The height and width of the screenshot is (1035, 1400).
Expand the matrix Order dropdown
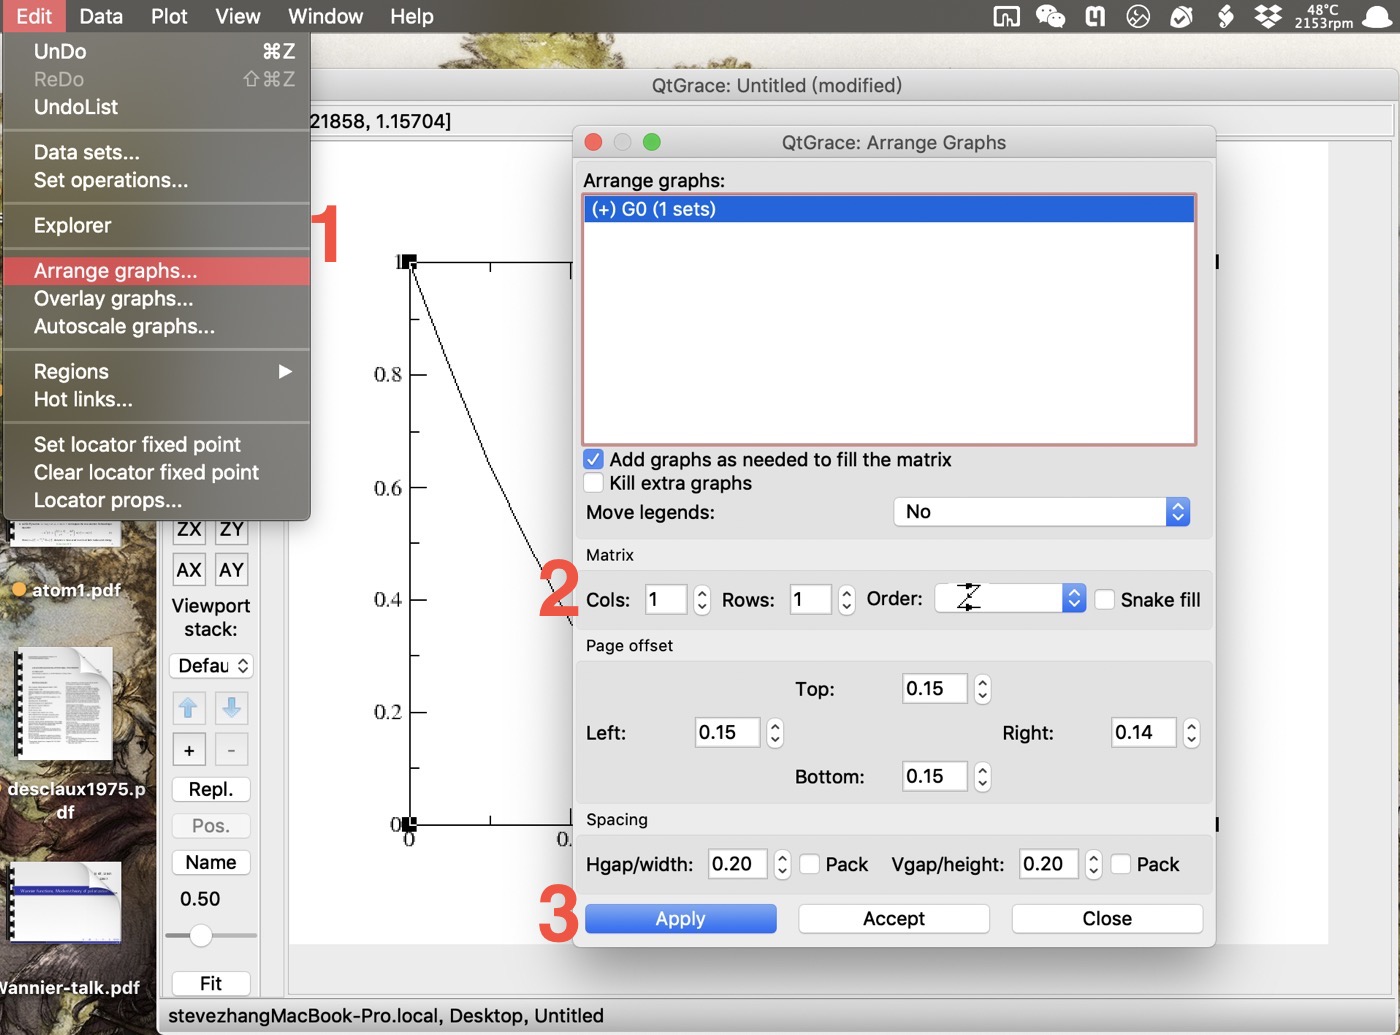[x=1010, y=598]
